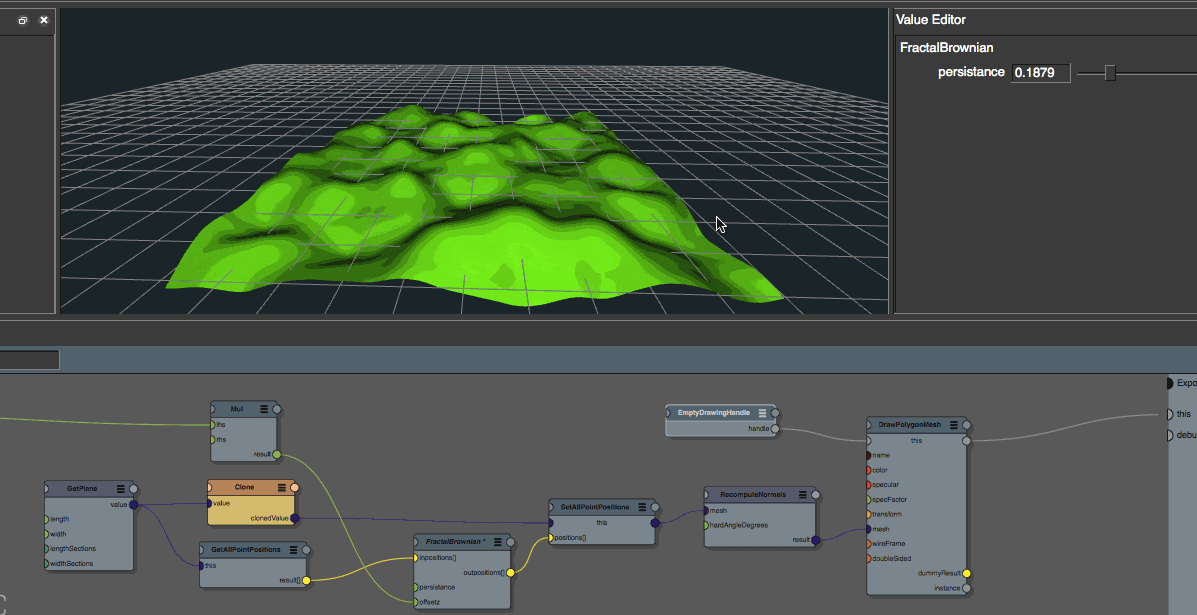Viewport: 1197px width, 615px height.
Task: Click the this input port on GetAllPointPositions
Action: [x=202, y=566]
